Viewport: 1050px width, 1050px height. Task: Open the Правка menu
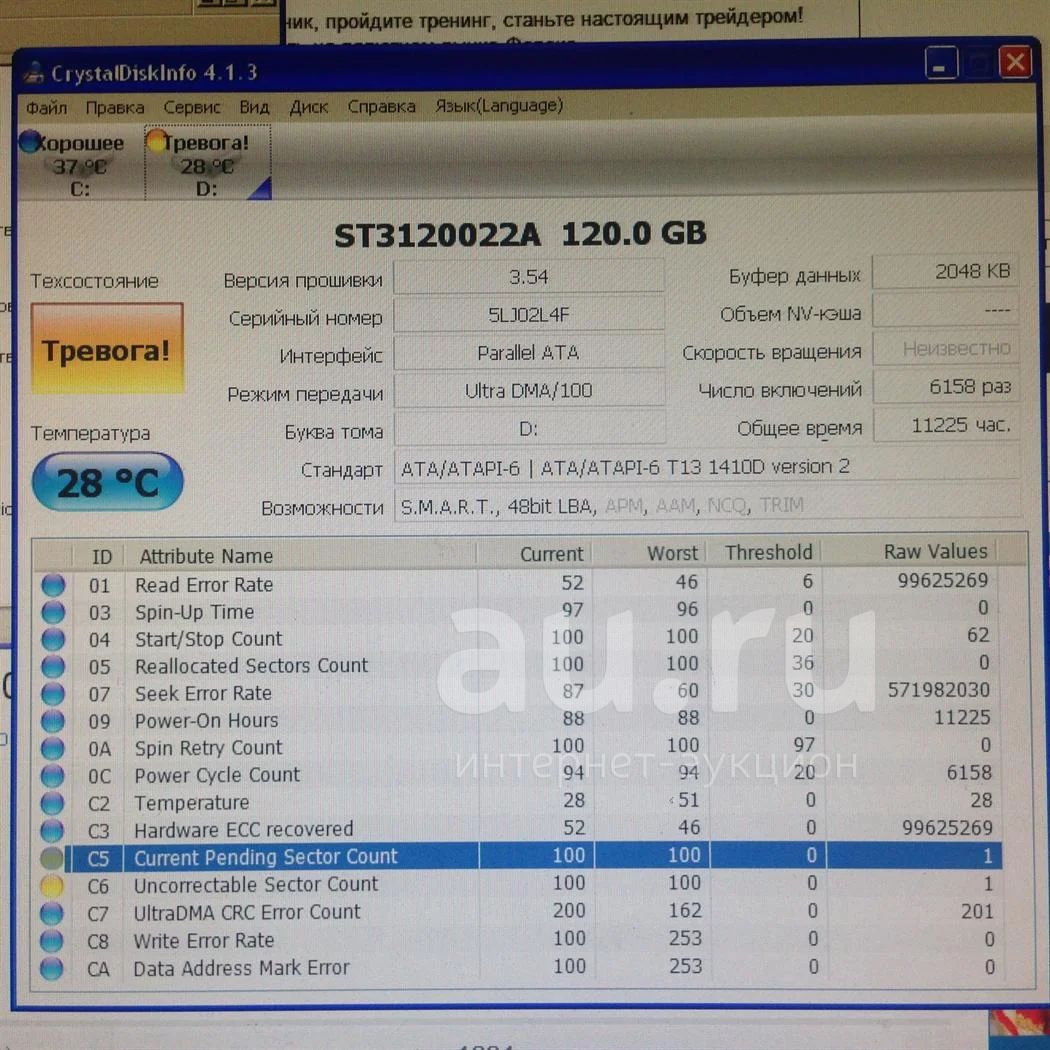115,108
